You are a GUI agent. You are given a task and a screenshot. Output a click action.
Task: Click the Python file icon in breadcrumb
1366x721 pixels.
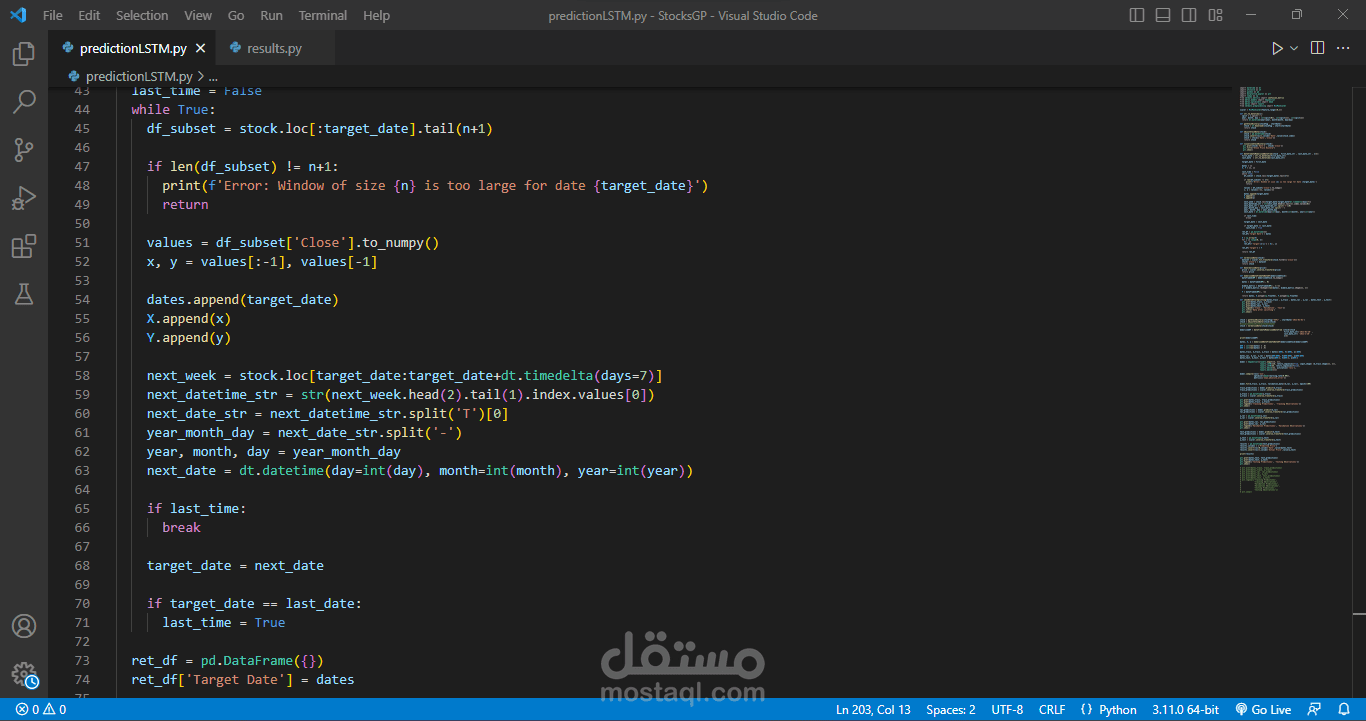pyautogui.click(x=75, y=76)
